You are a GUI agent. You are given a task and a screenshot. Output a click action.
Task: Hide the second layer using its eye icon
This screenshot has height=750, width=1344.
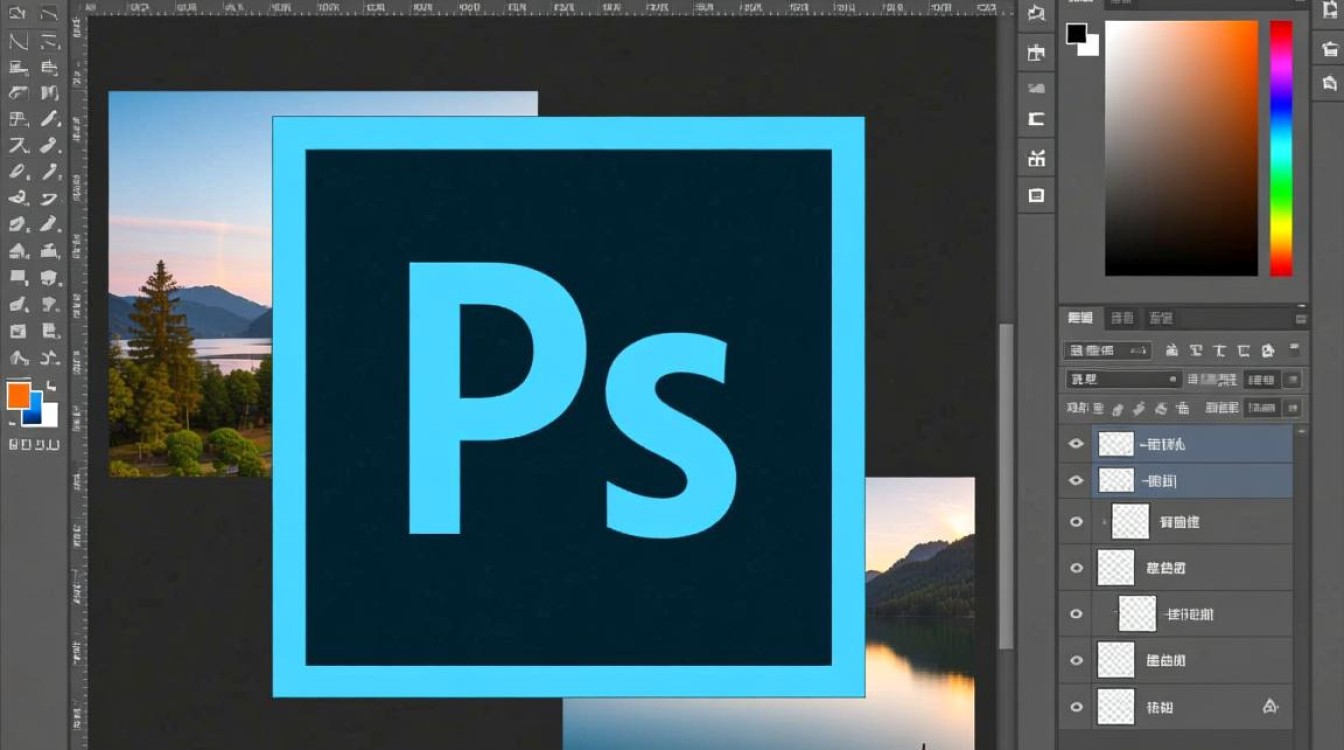1076,480
